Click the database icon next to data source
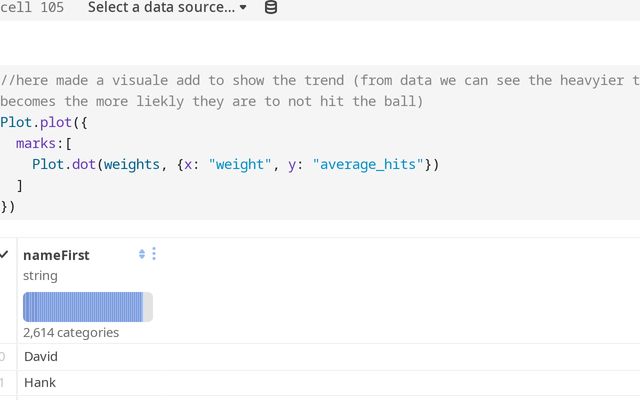Viewport: 640px width, 400px height. (x=271, y=8)
